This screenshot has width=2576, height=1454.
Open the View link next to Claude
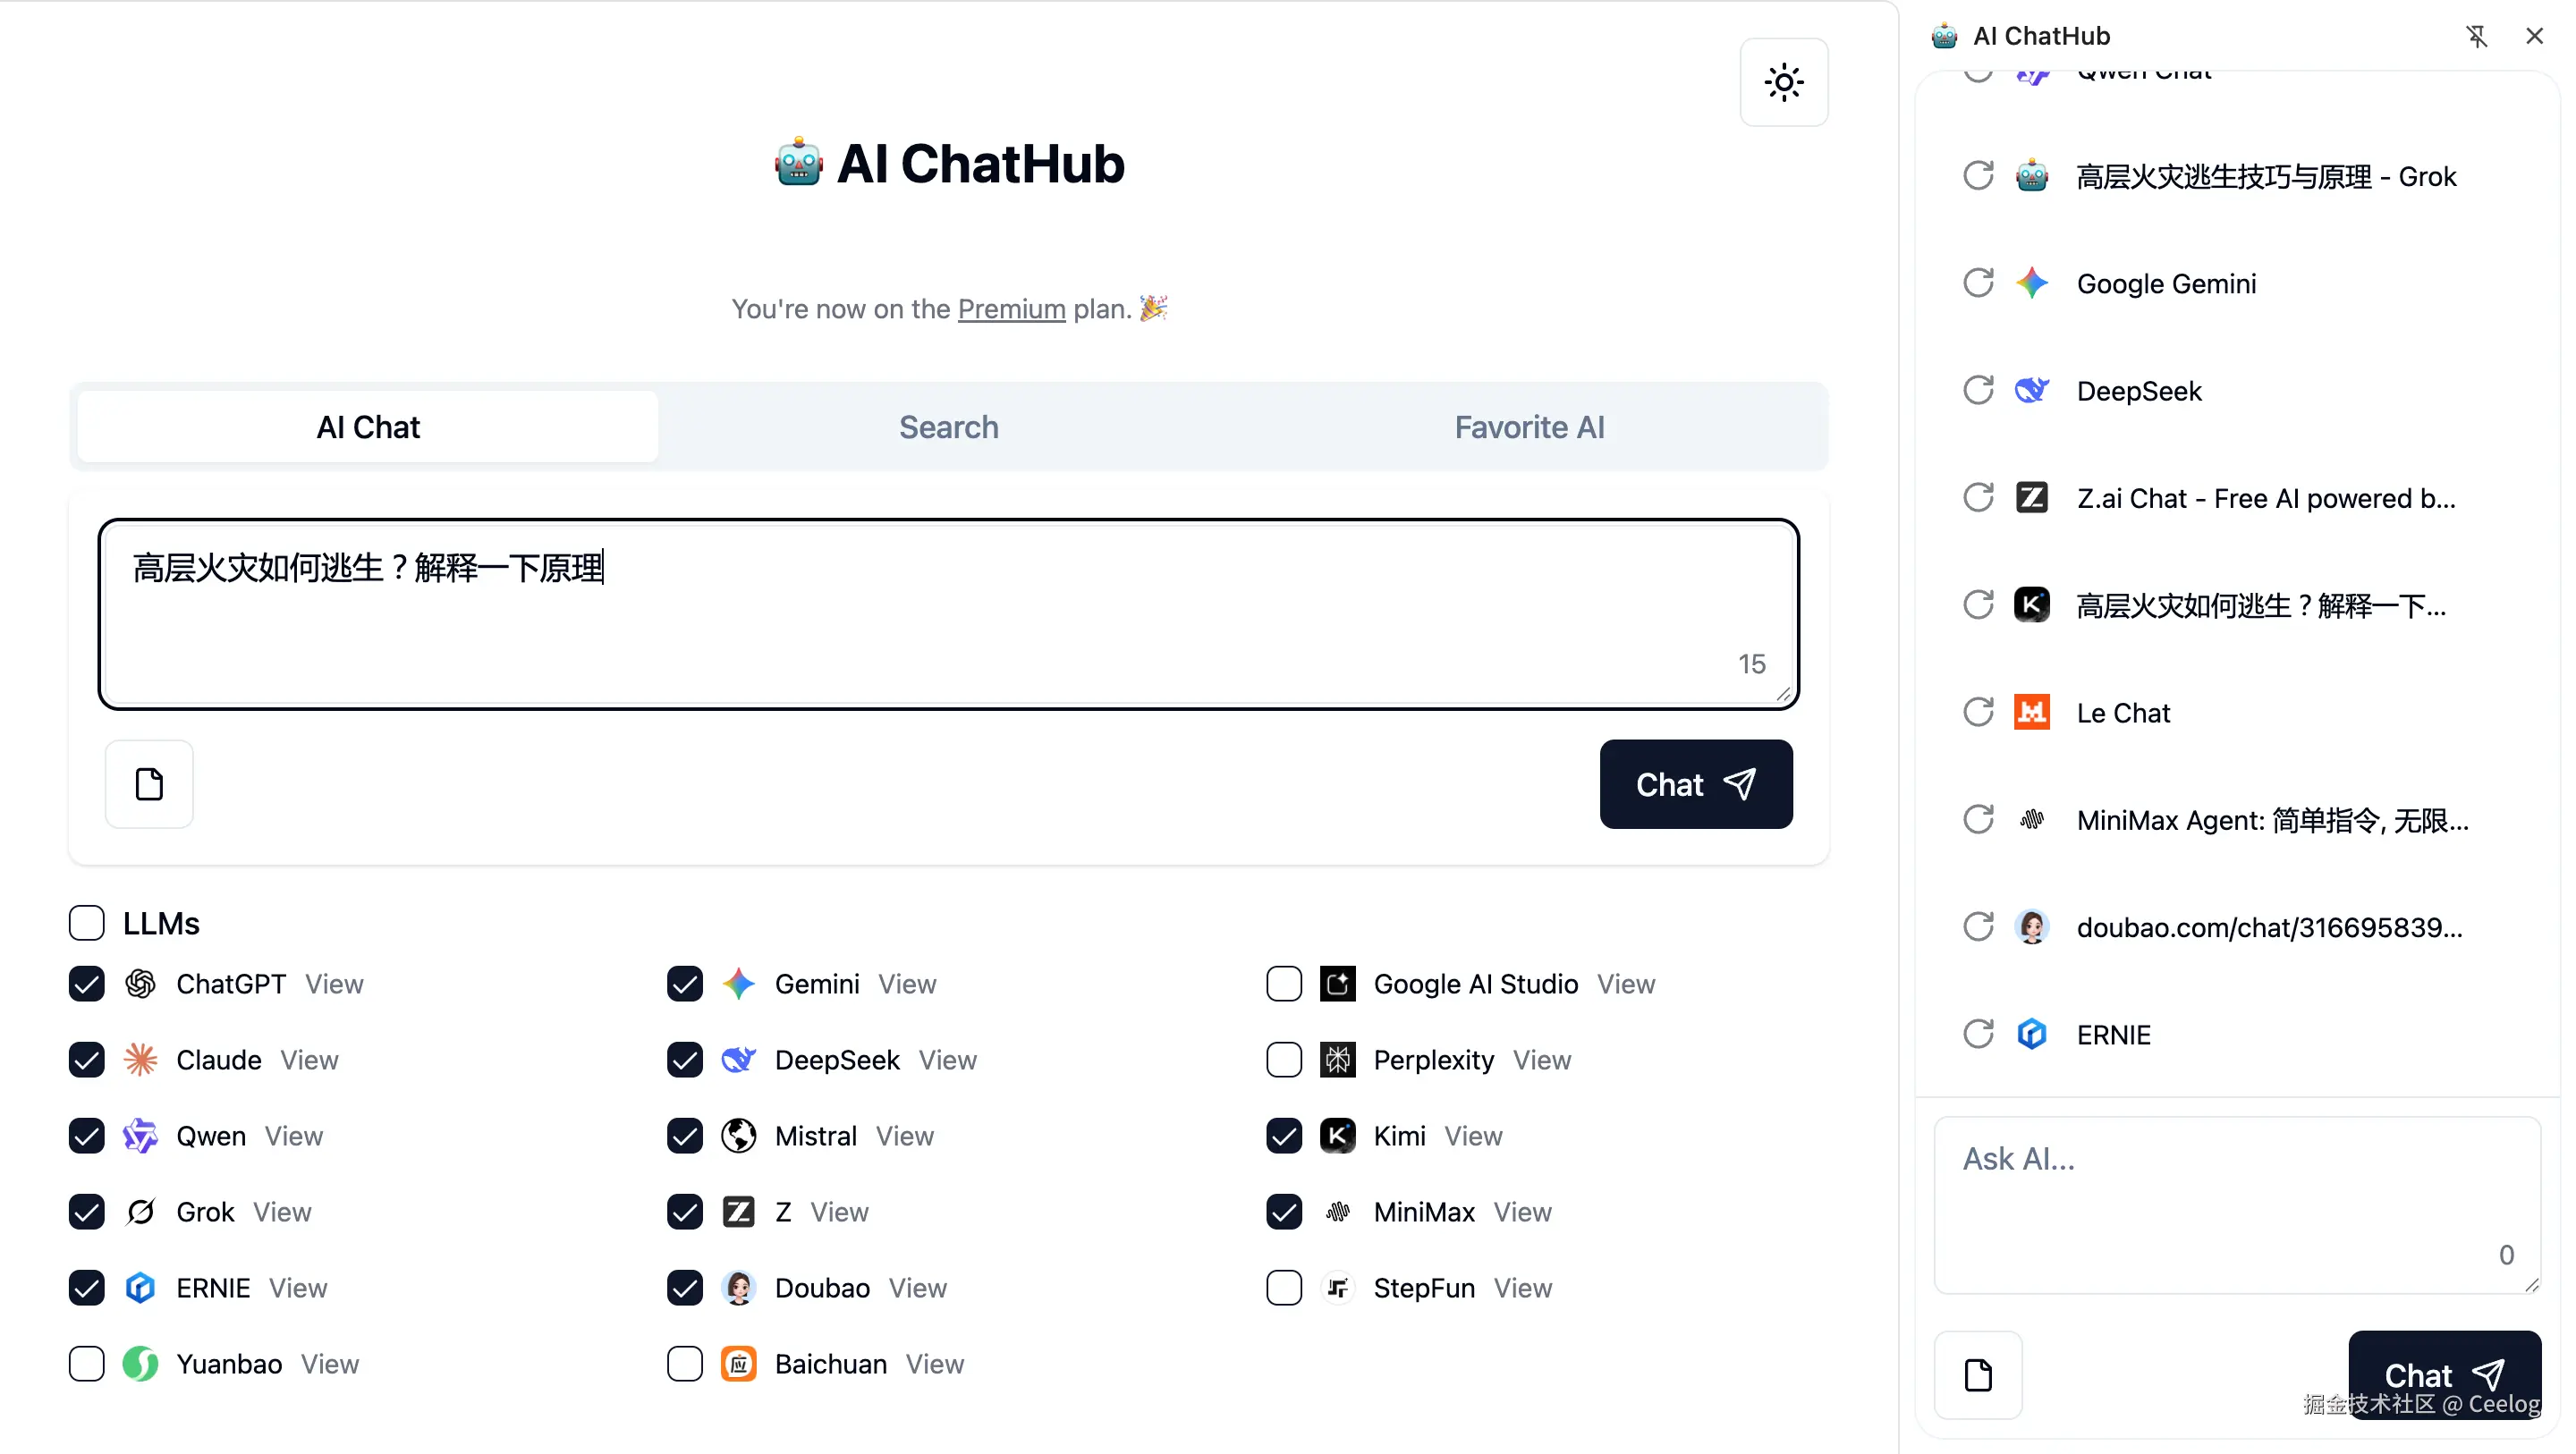[309, 1059]
